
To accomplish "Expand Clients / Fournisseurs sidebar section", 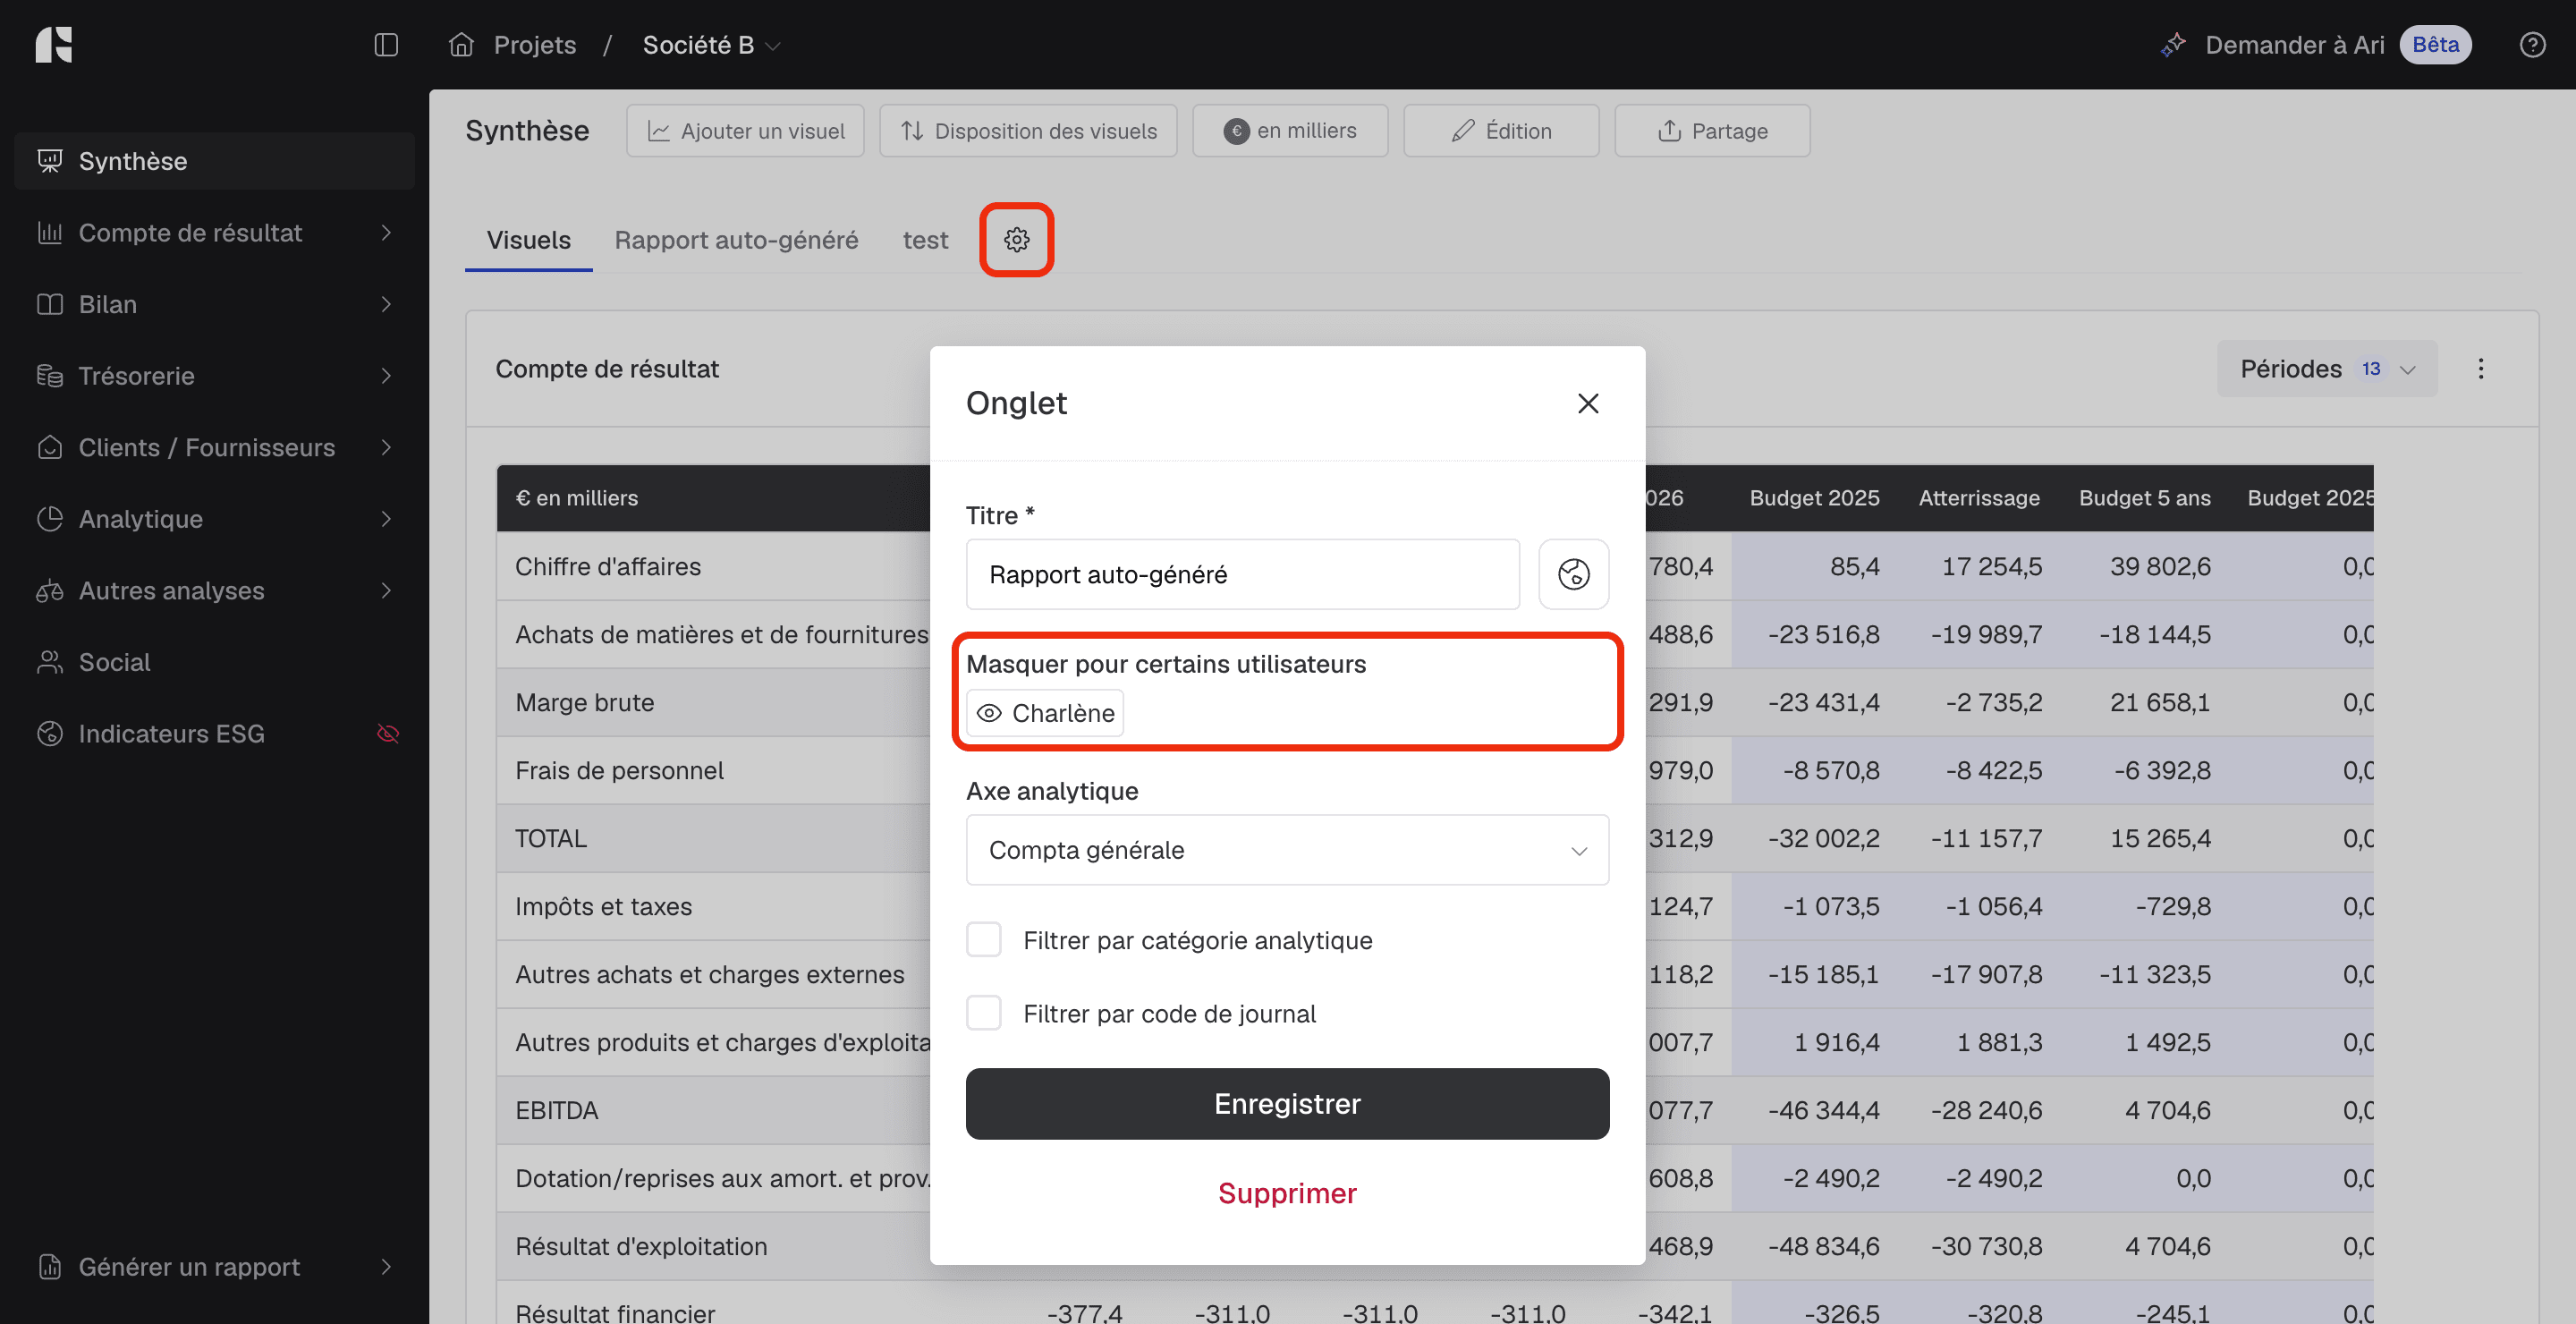I will 386,448.
